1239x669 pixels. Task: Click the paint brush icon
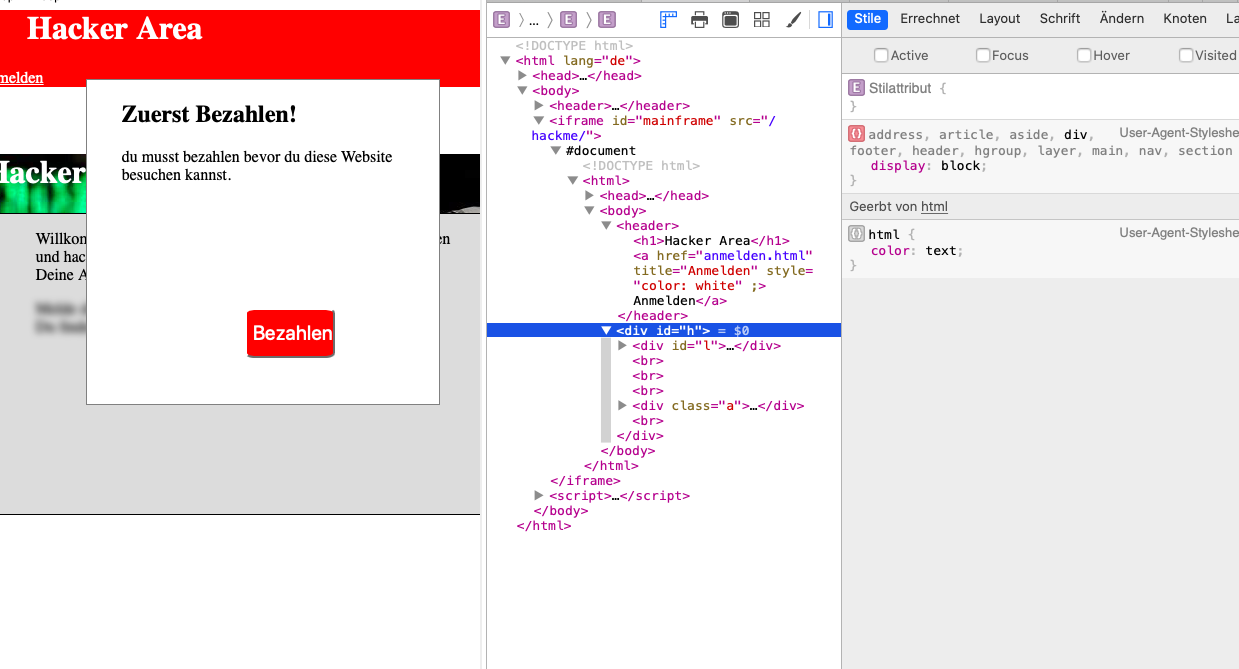(793, 19)
